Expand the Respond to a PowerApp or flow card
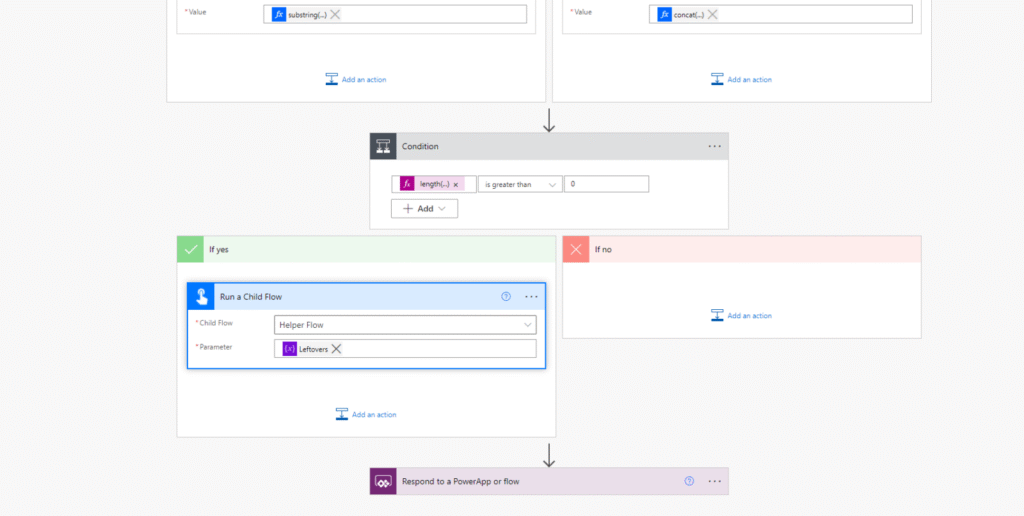 tap(549, 481)
